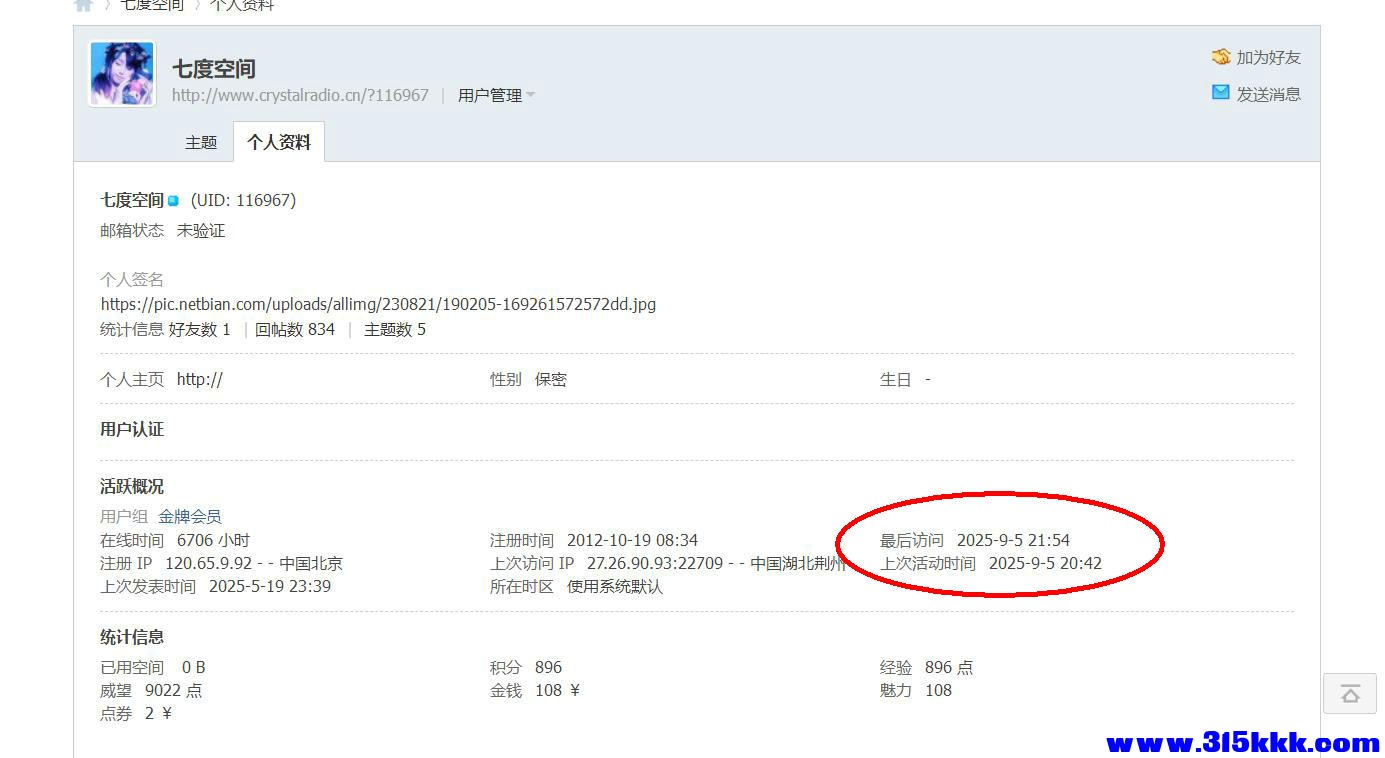Screen dimensions: 1385x758
Task: Click the pic.netbian.com signature URL text
Action: 378,304
